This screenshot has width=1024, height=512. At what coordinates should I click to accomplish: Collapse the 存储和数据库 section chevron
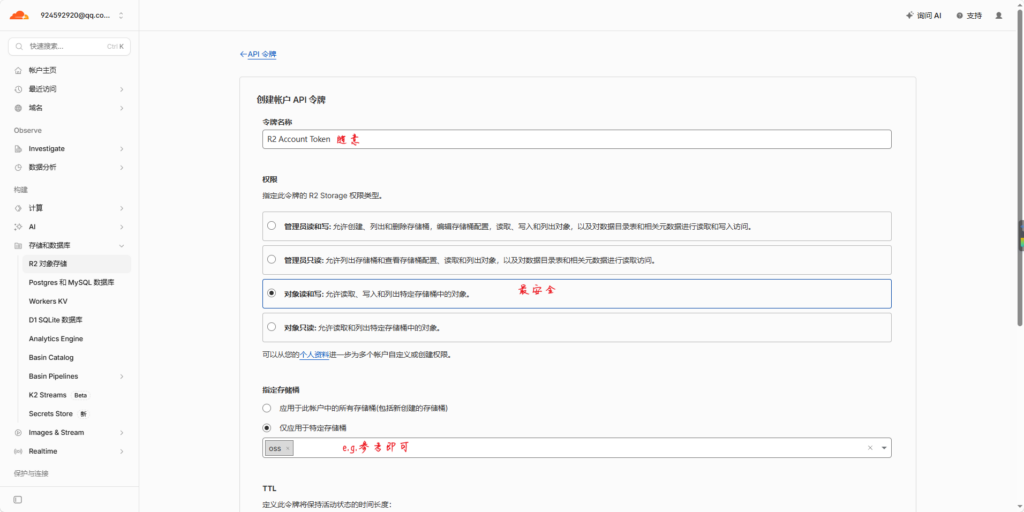tap(121, 246)
